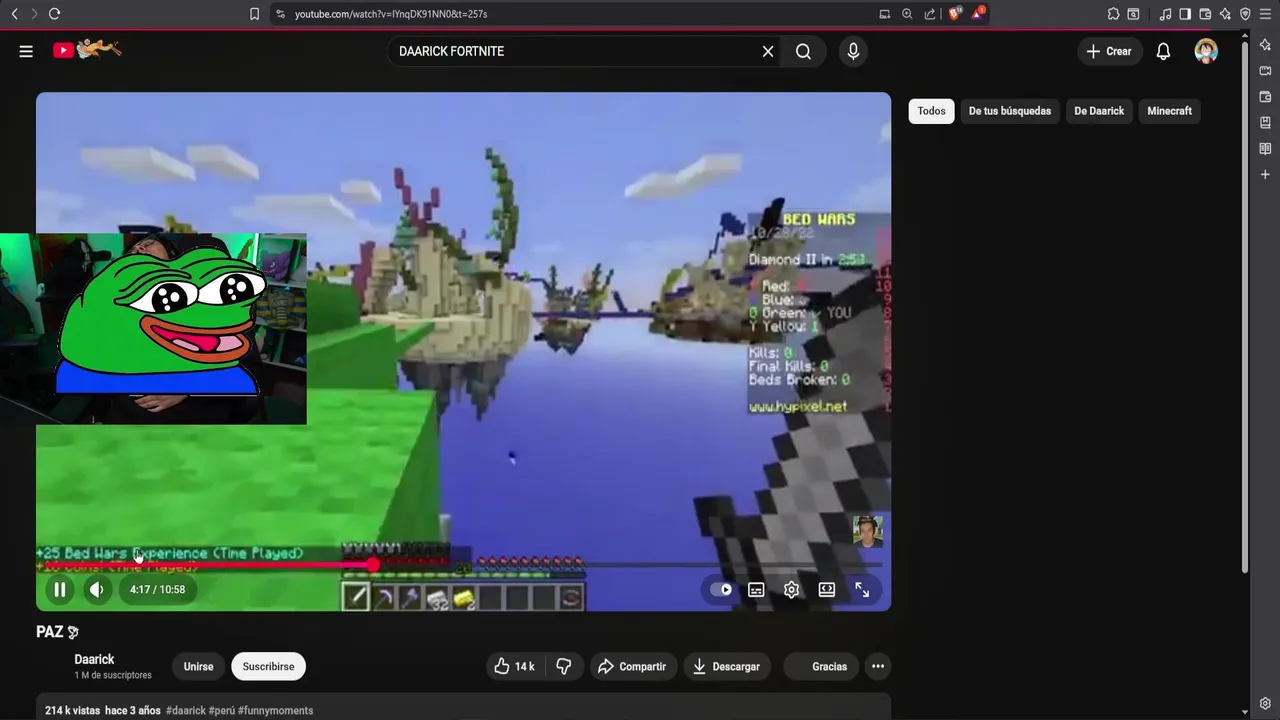Seek on the red progress bar
This screenshot has height=720, width=1280.
point(463,565)
